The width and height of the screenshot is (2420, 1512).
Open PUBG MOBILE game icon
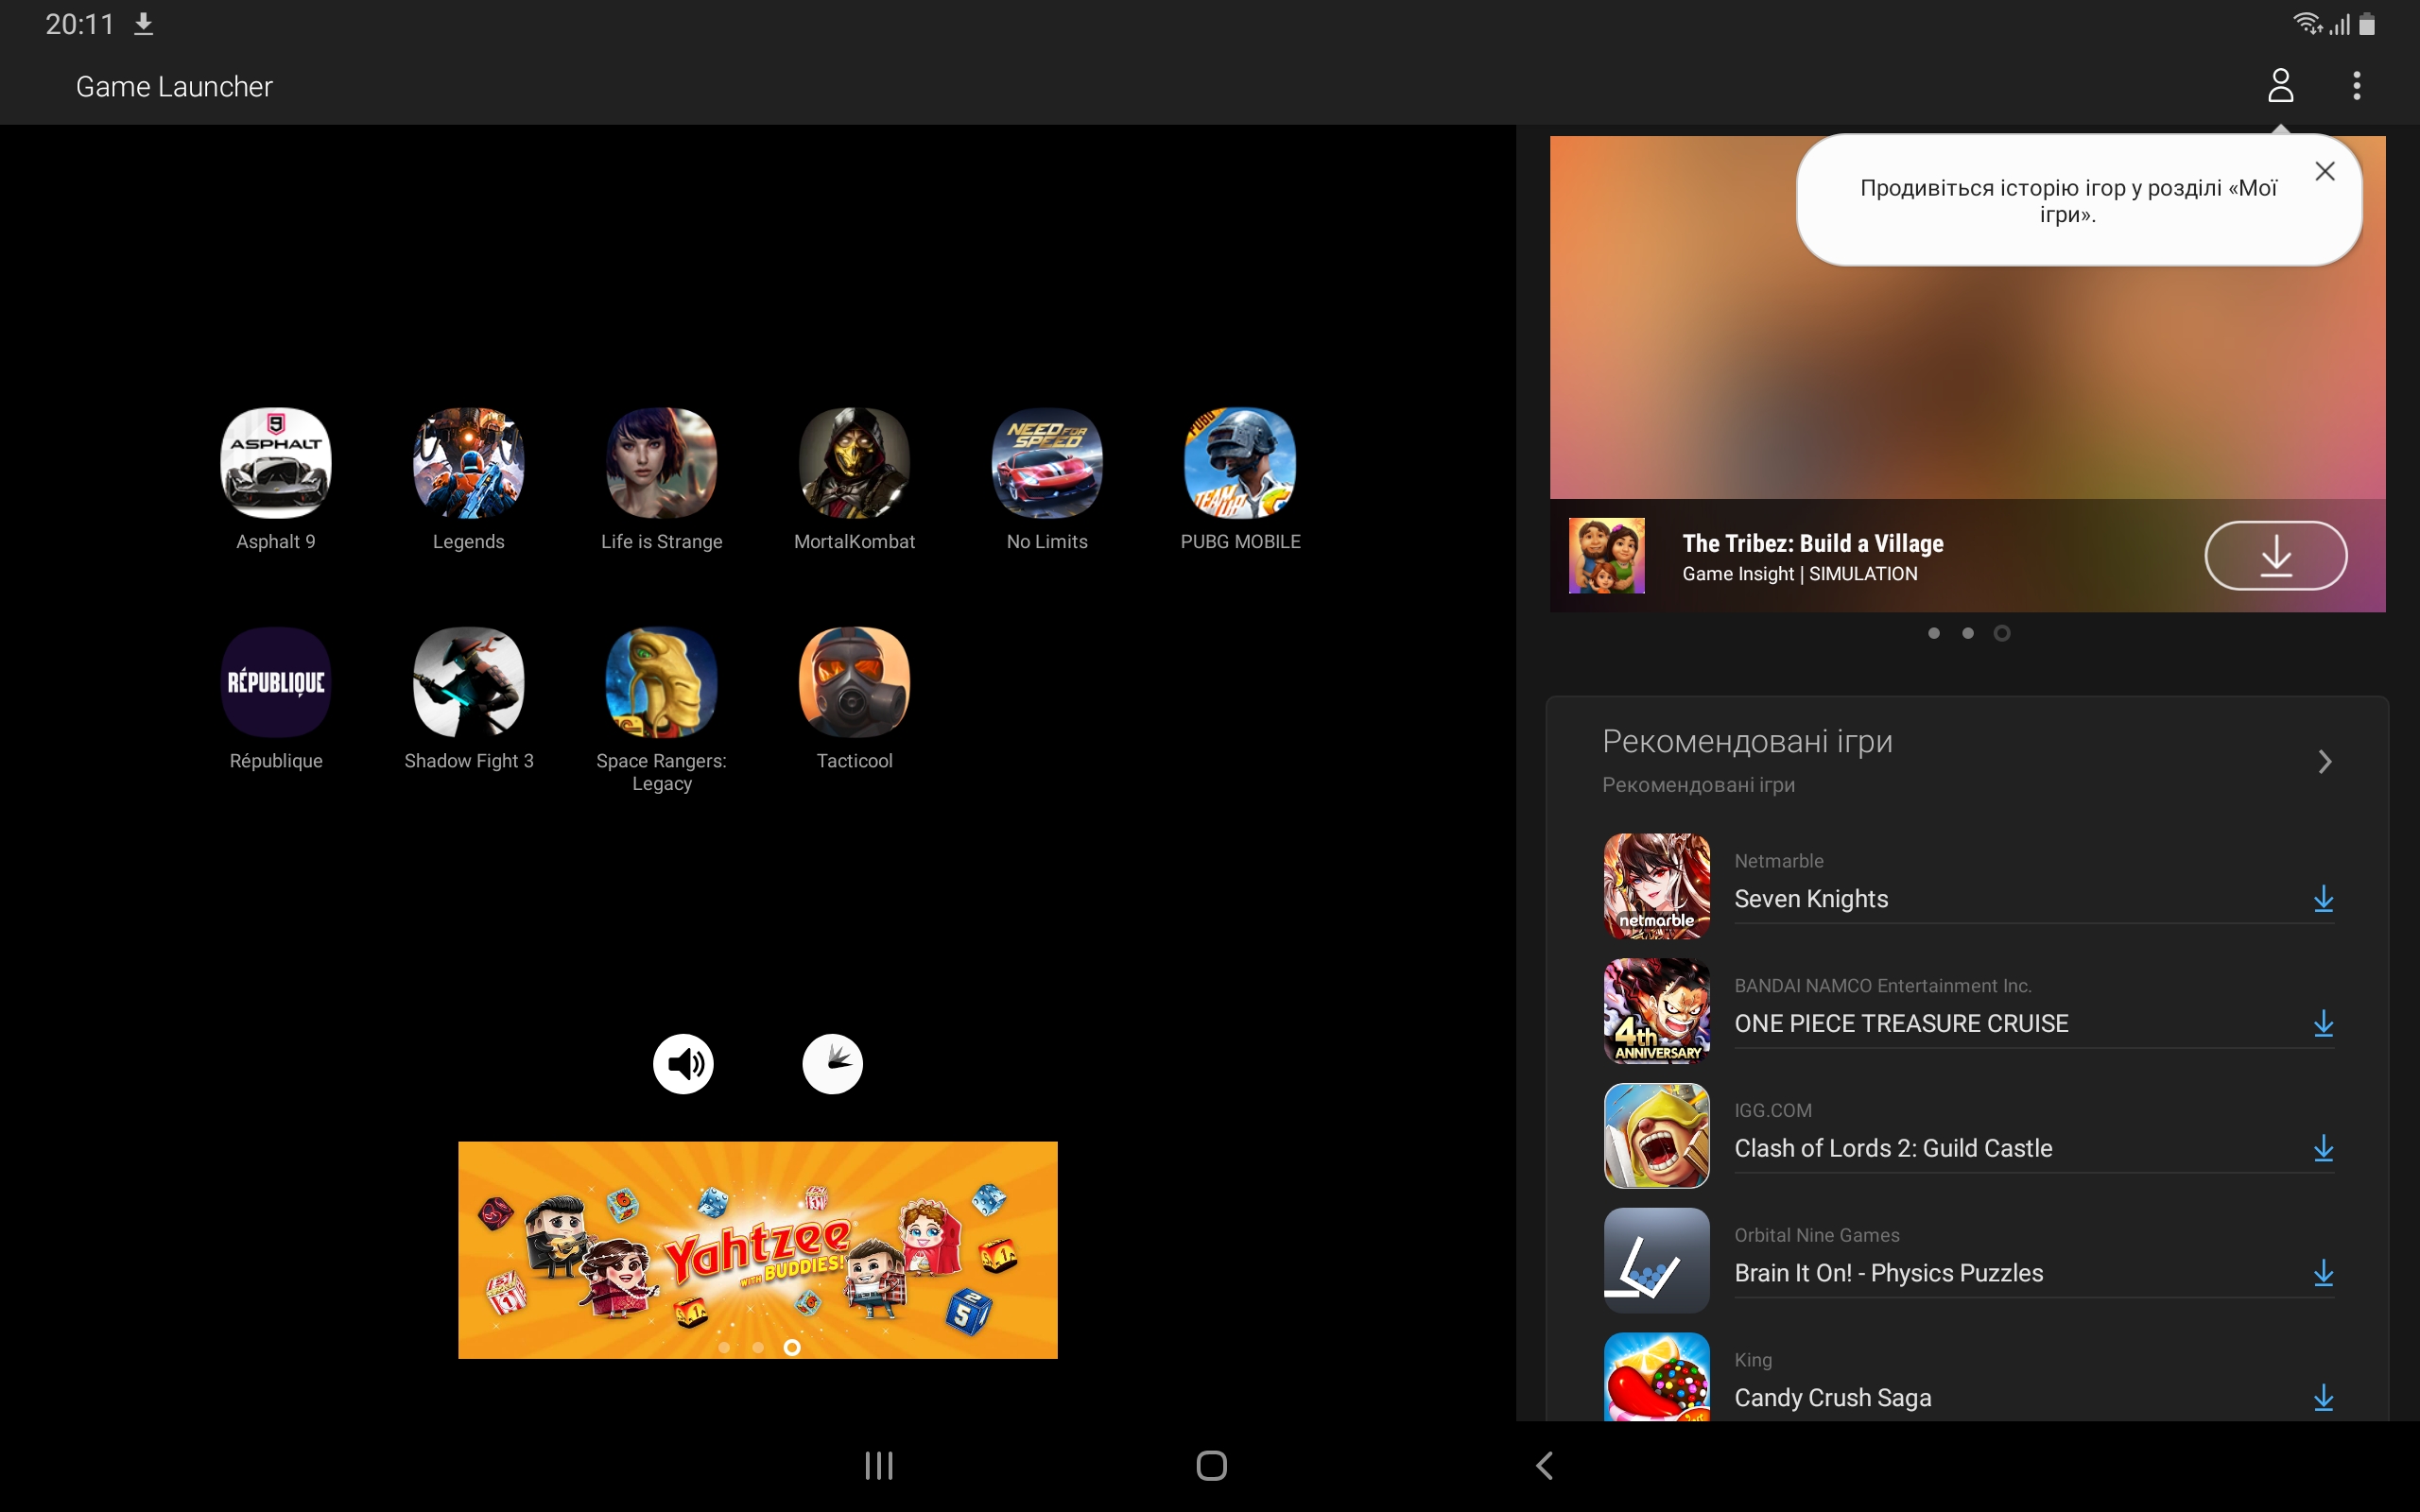(1240, 463)
